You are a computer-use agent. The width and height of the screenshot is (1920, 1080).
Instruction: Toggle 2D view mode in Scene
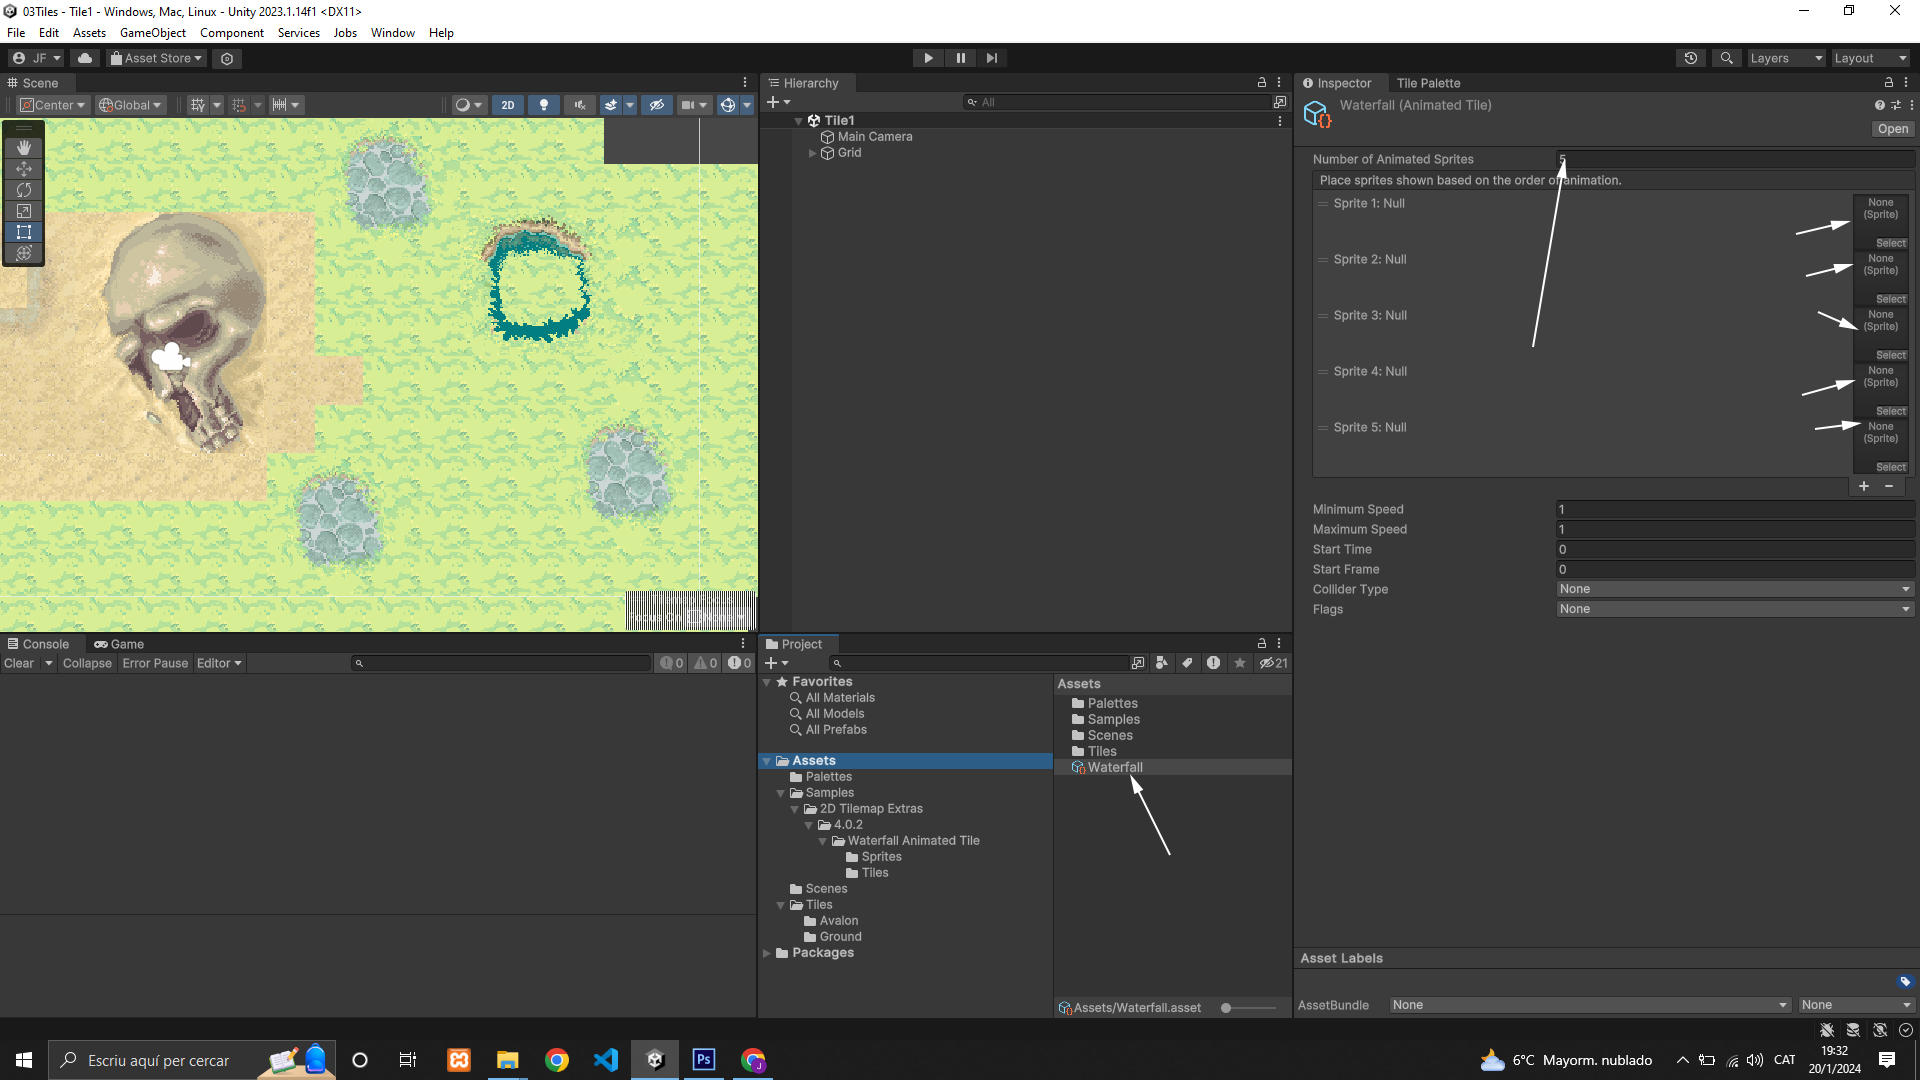tap(508, 105)
